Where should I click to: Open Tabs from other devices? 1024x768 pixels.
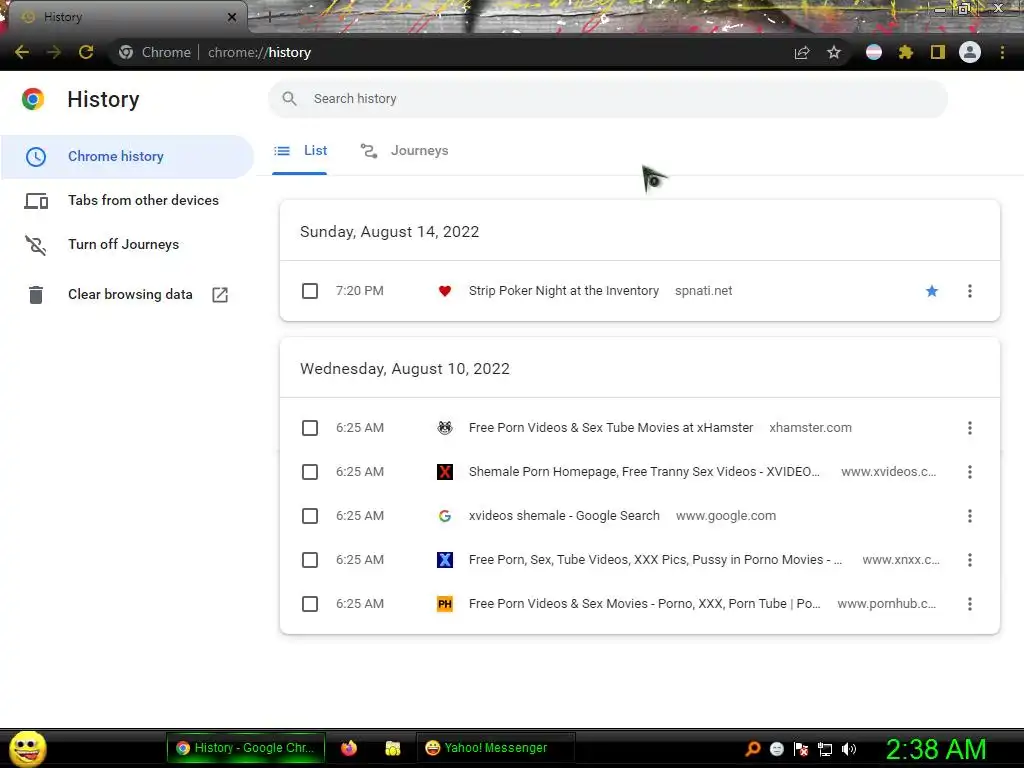coord(127,200)
